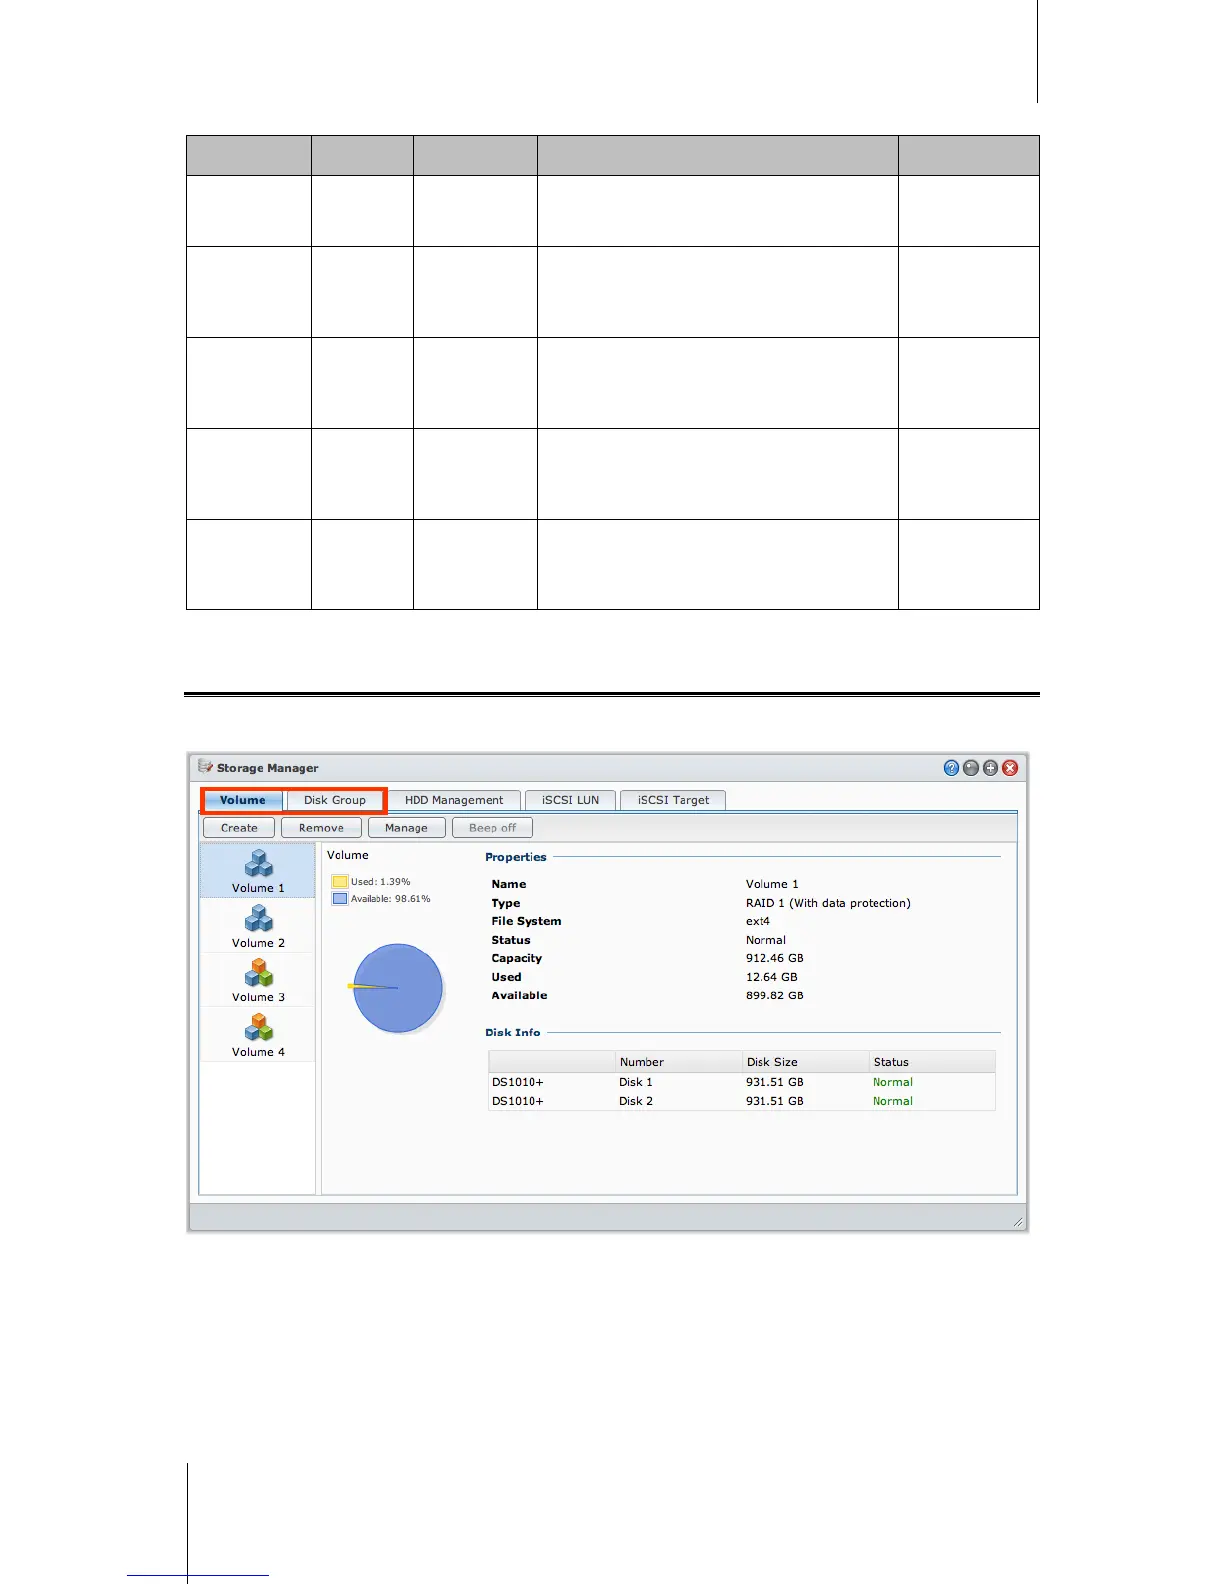This screenshot has width=1224, height=1584.
Task: Grab the window resize grip corner
Action: coord(1018,1222)
